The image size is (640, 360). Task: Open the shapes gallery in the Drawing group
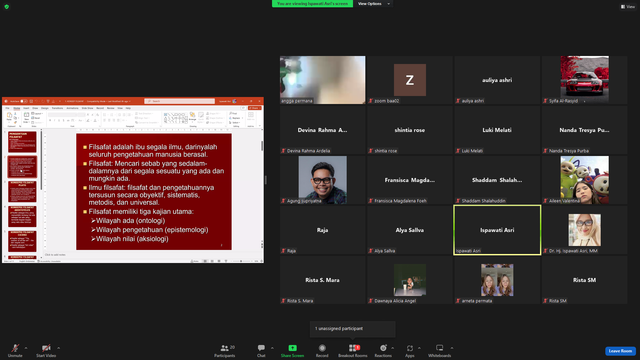coord(176,118)
